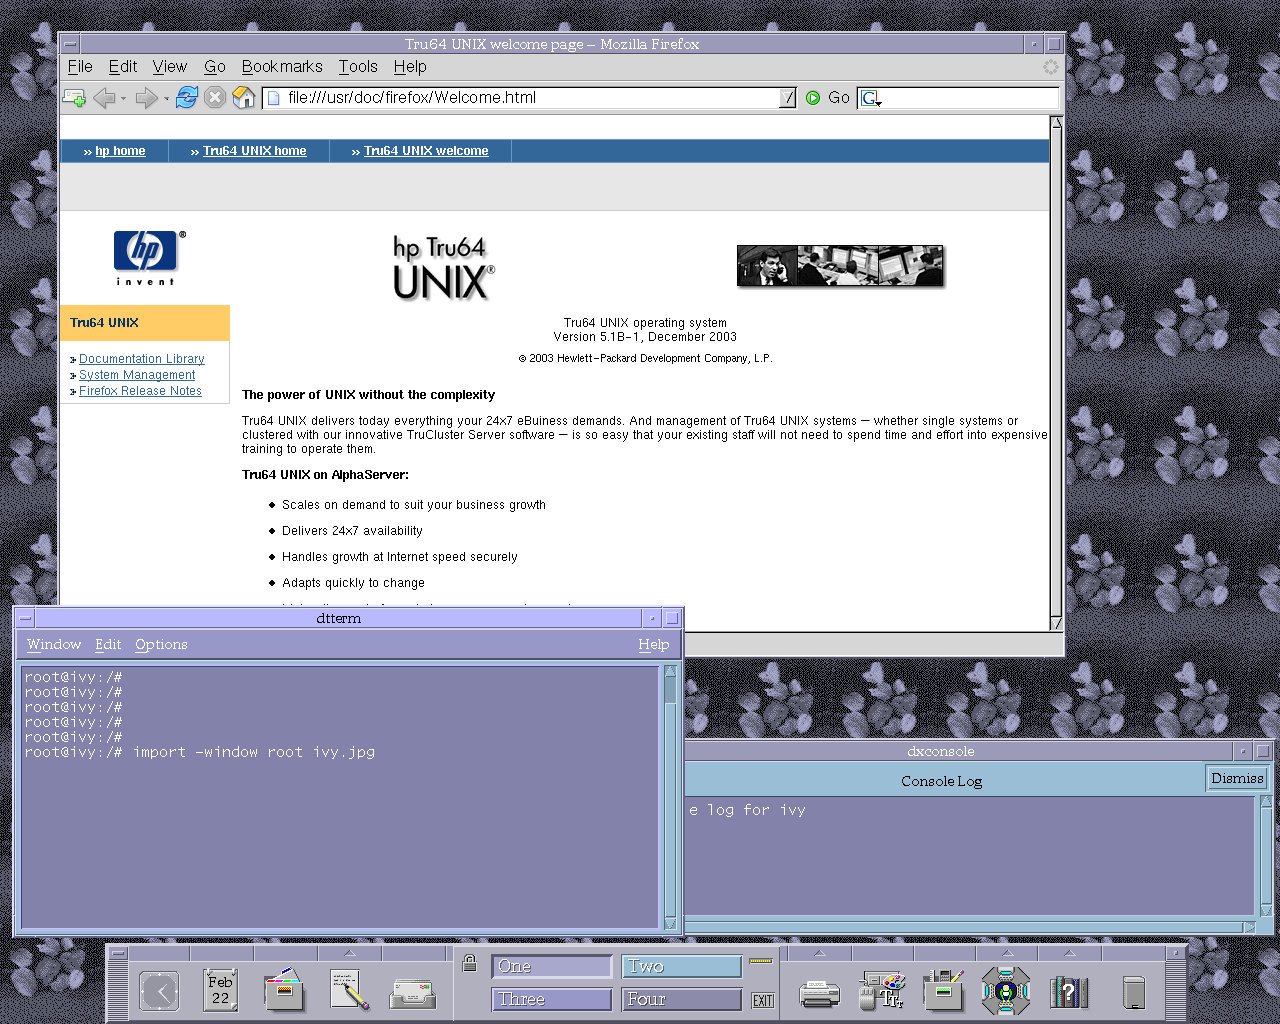Click the round control icon left of the Help books
The height and width of the screenshot is (1024, 1280).
point(1005,991)
